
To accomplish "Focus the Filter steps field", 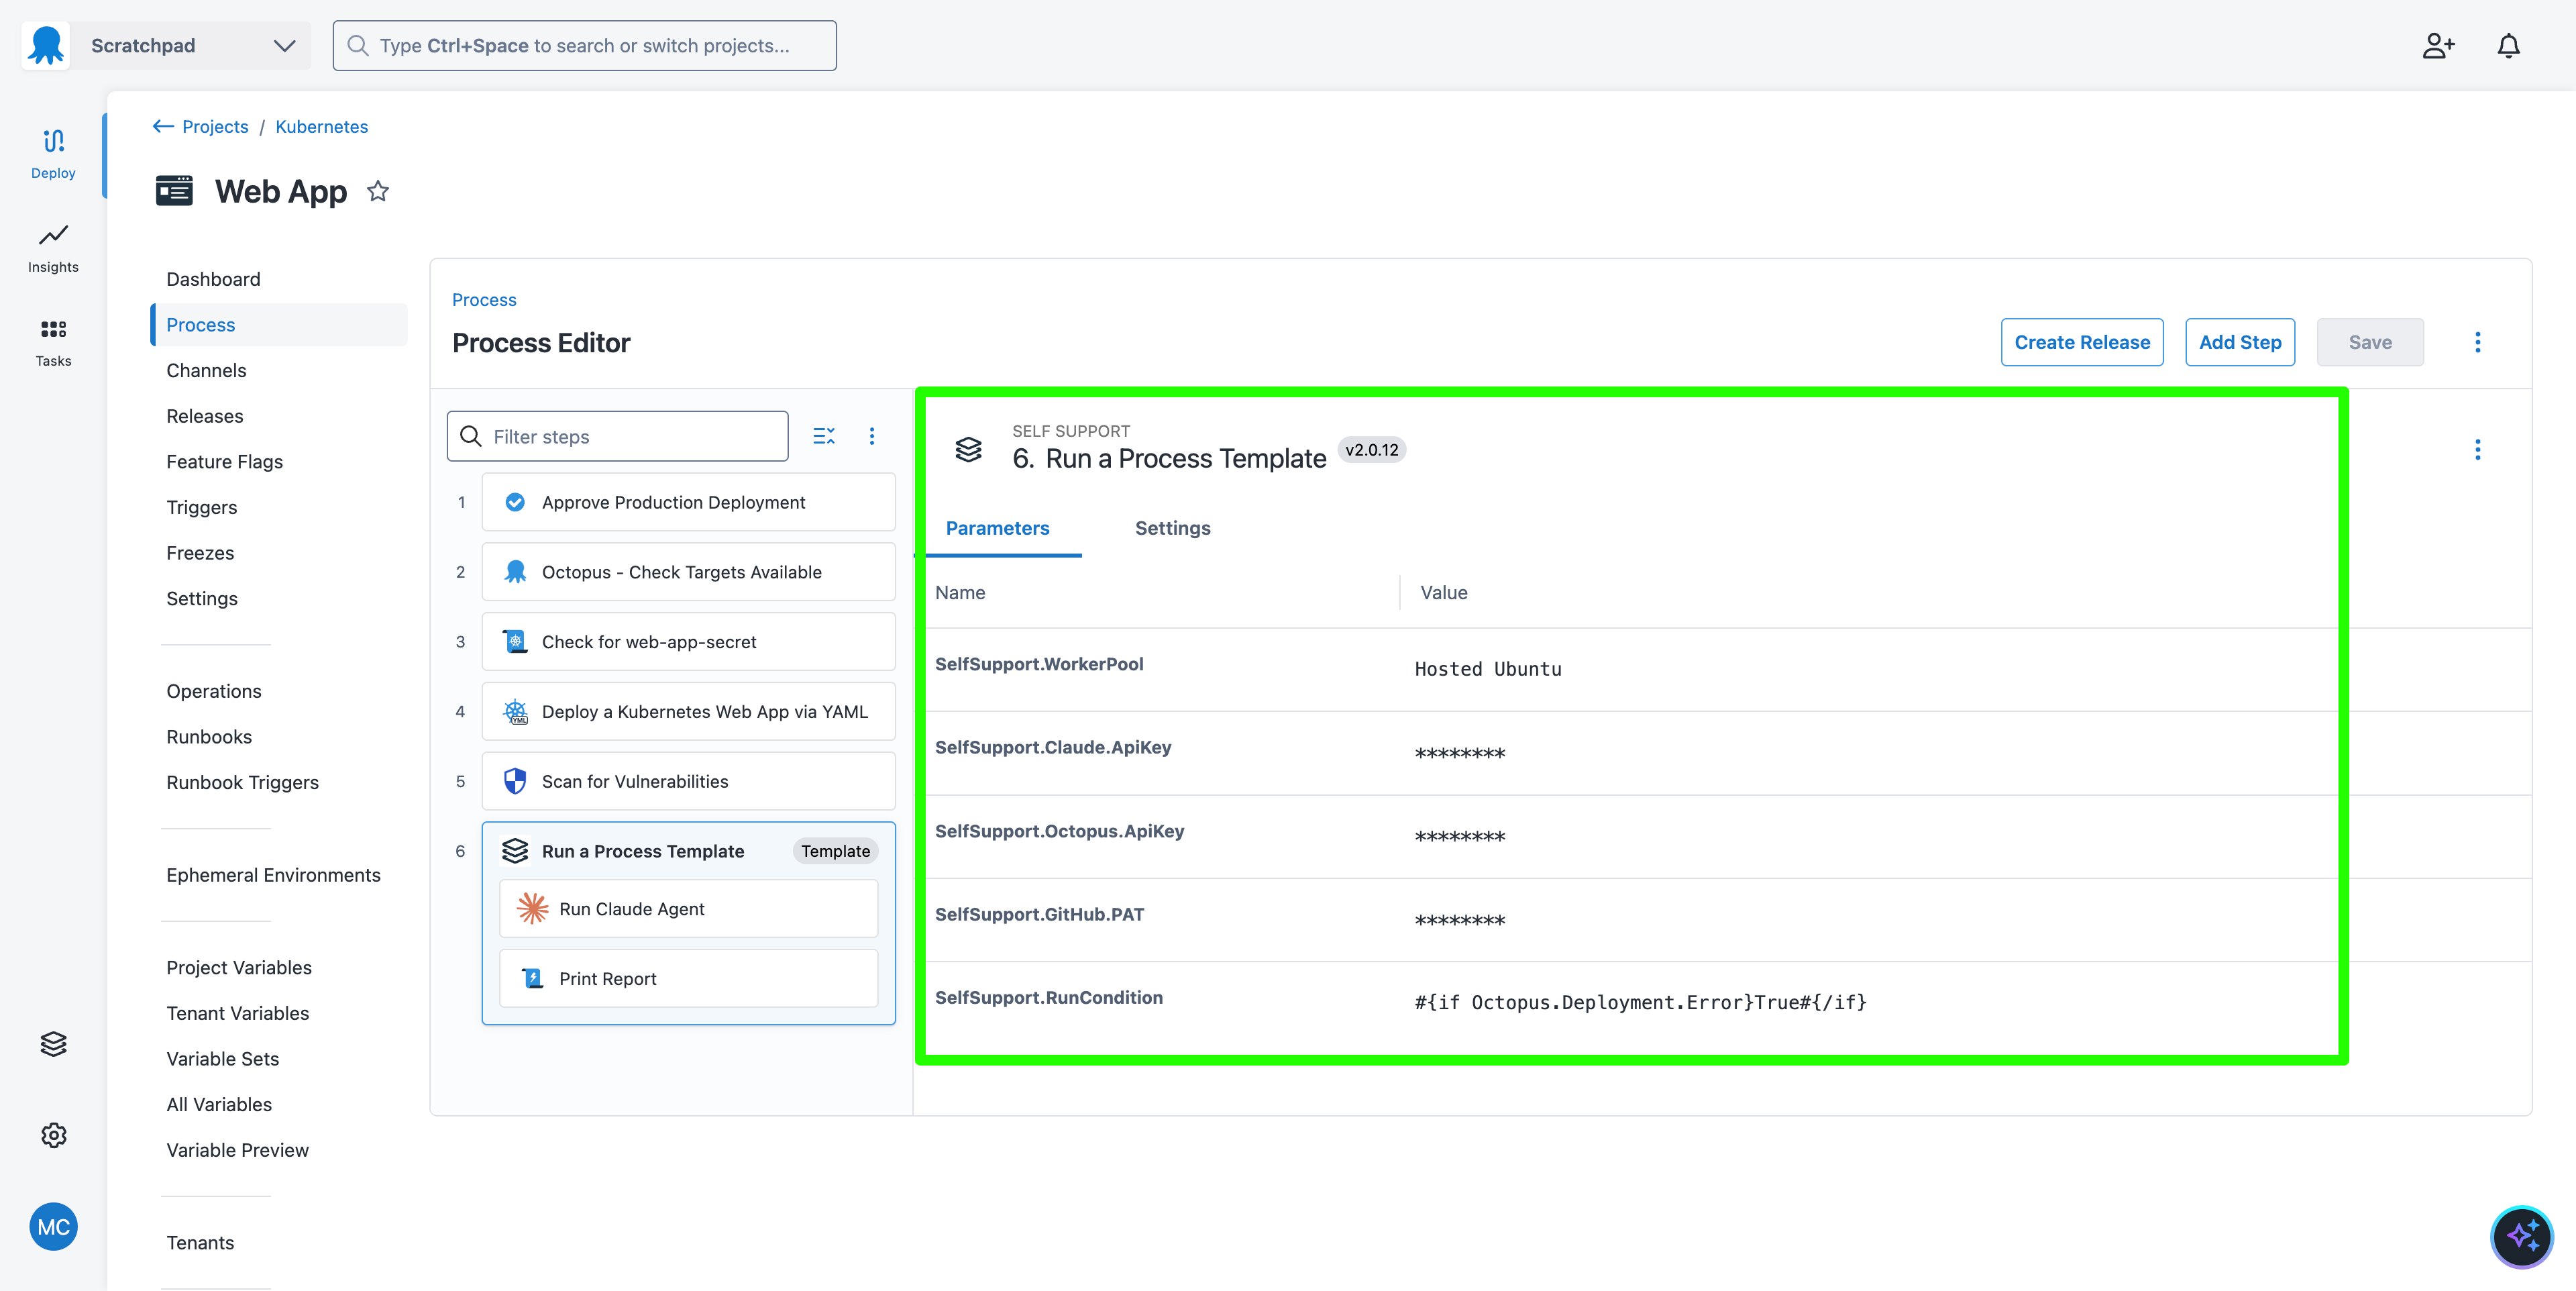I will pos(618,436).
